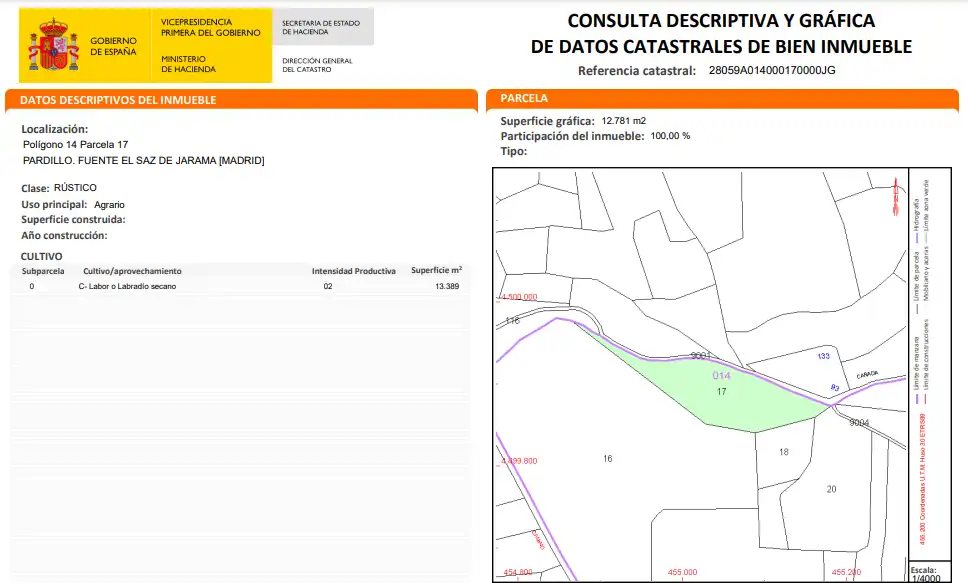968x583 pixels.
Task: Click "PARDILLO. FUENTE EL SAZ DE JARAMA [MADRID]"
Action: (x=144, y=161)
